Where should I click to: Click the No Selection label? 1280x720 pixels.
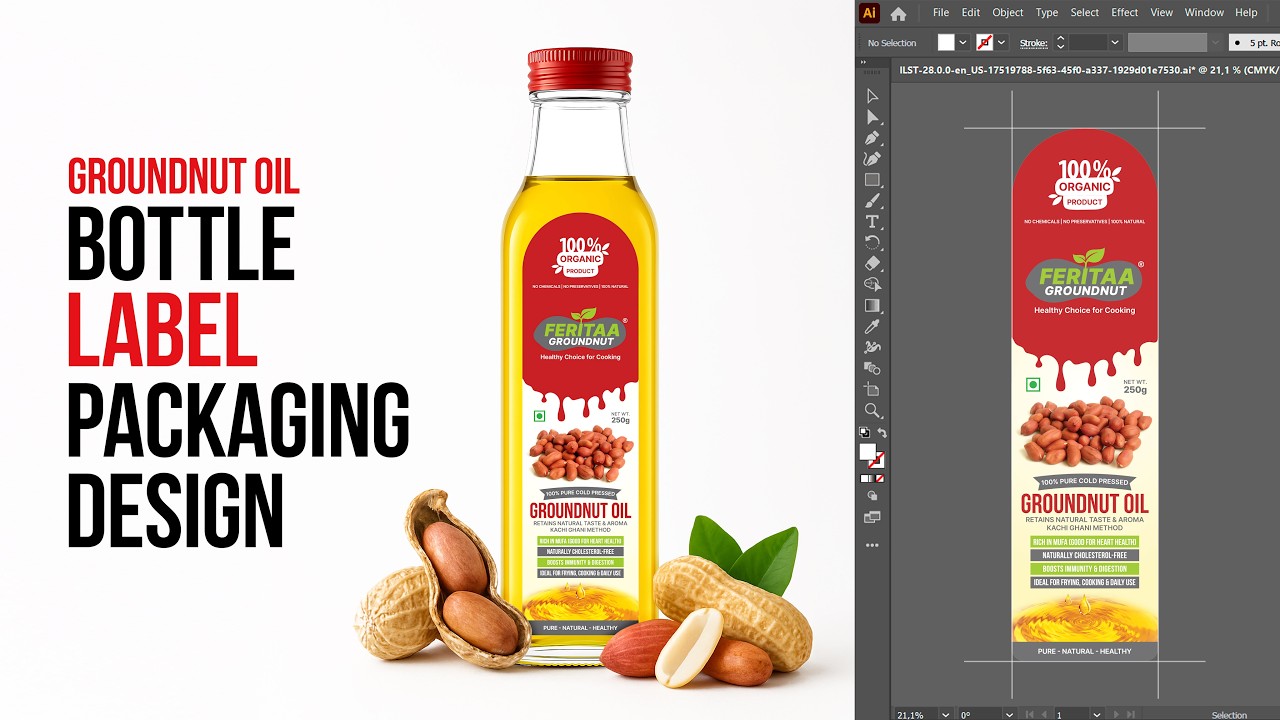tap(892, 43)
